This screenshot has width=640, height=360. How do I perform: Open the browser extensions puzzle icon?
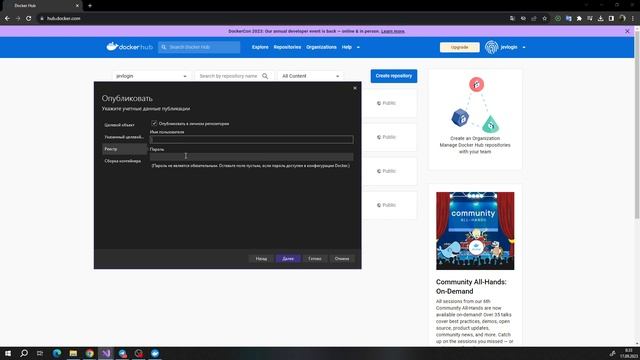pyautogui.click(x=579, y=18)
